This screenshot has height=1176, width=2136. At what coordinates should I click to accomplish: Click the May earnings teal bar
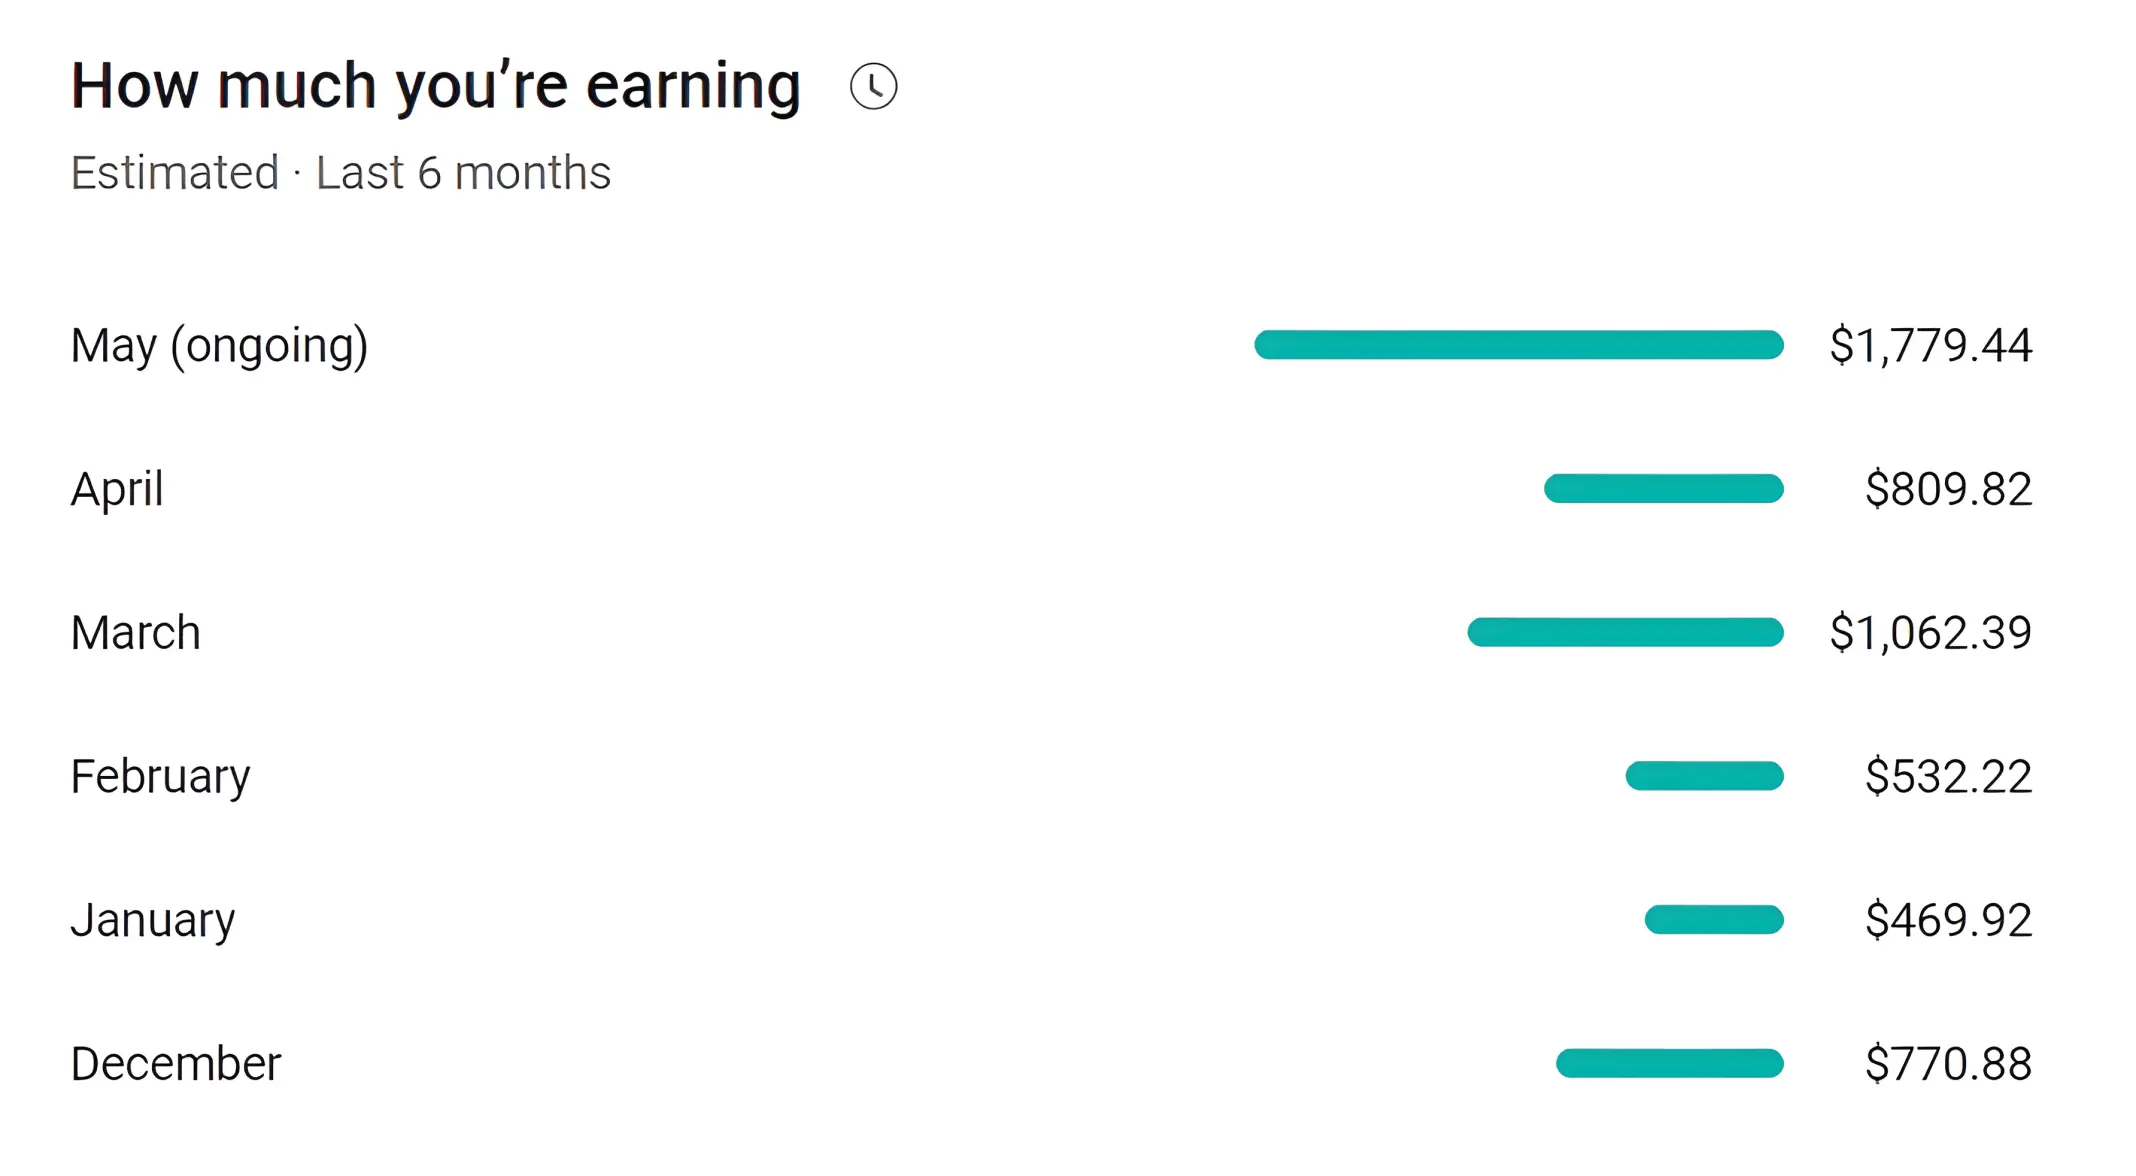(1519, 344)
